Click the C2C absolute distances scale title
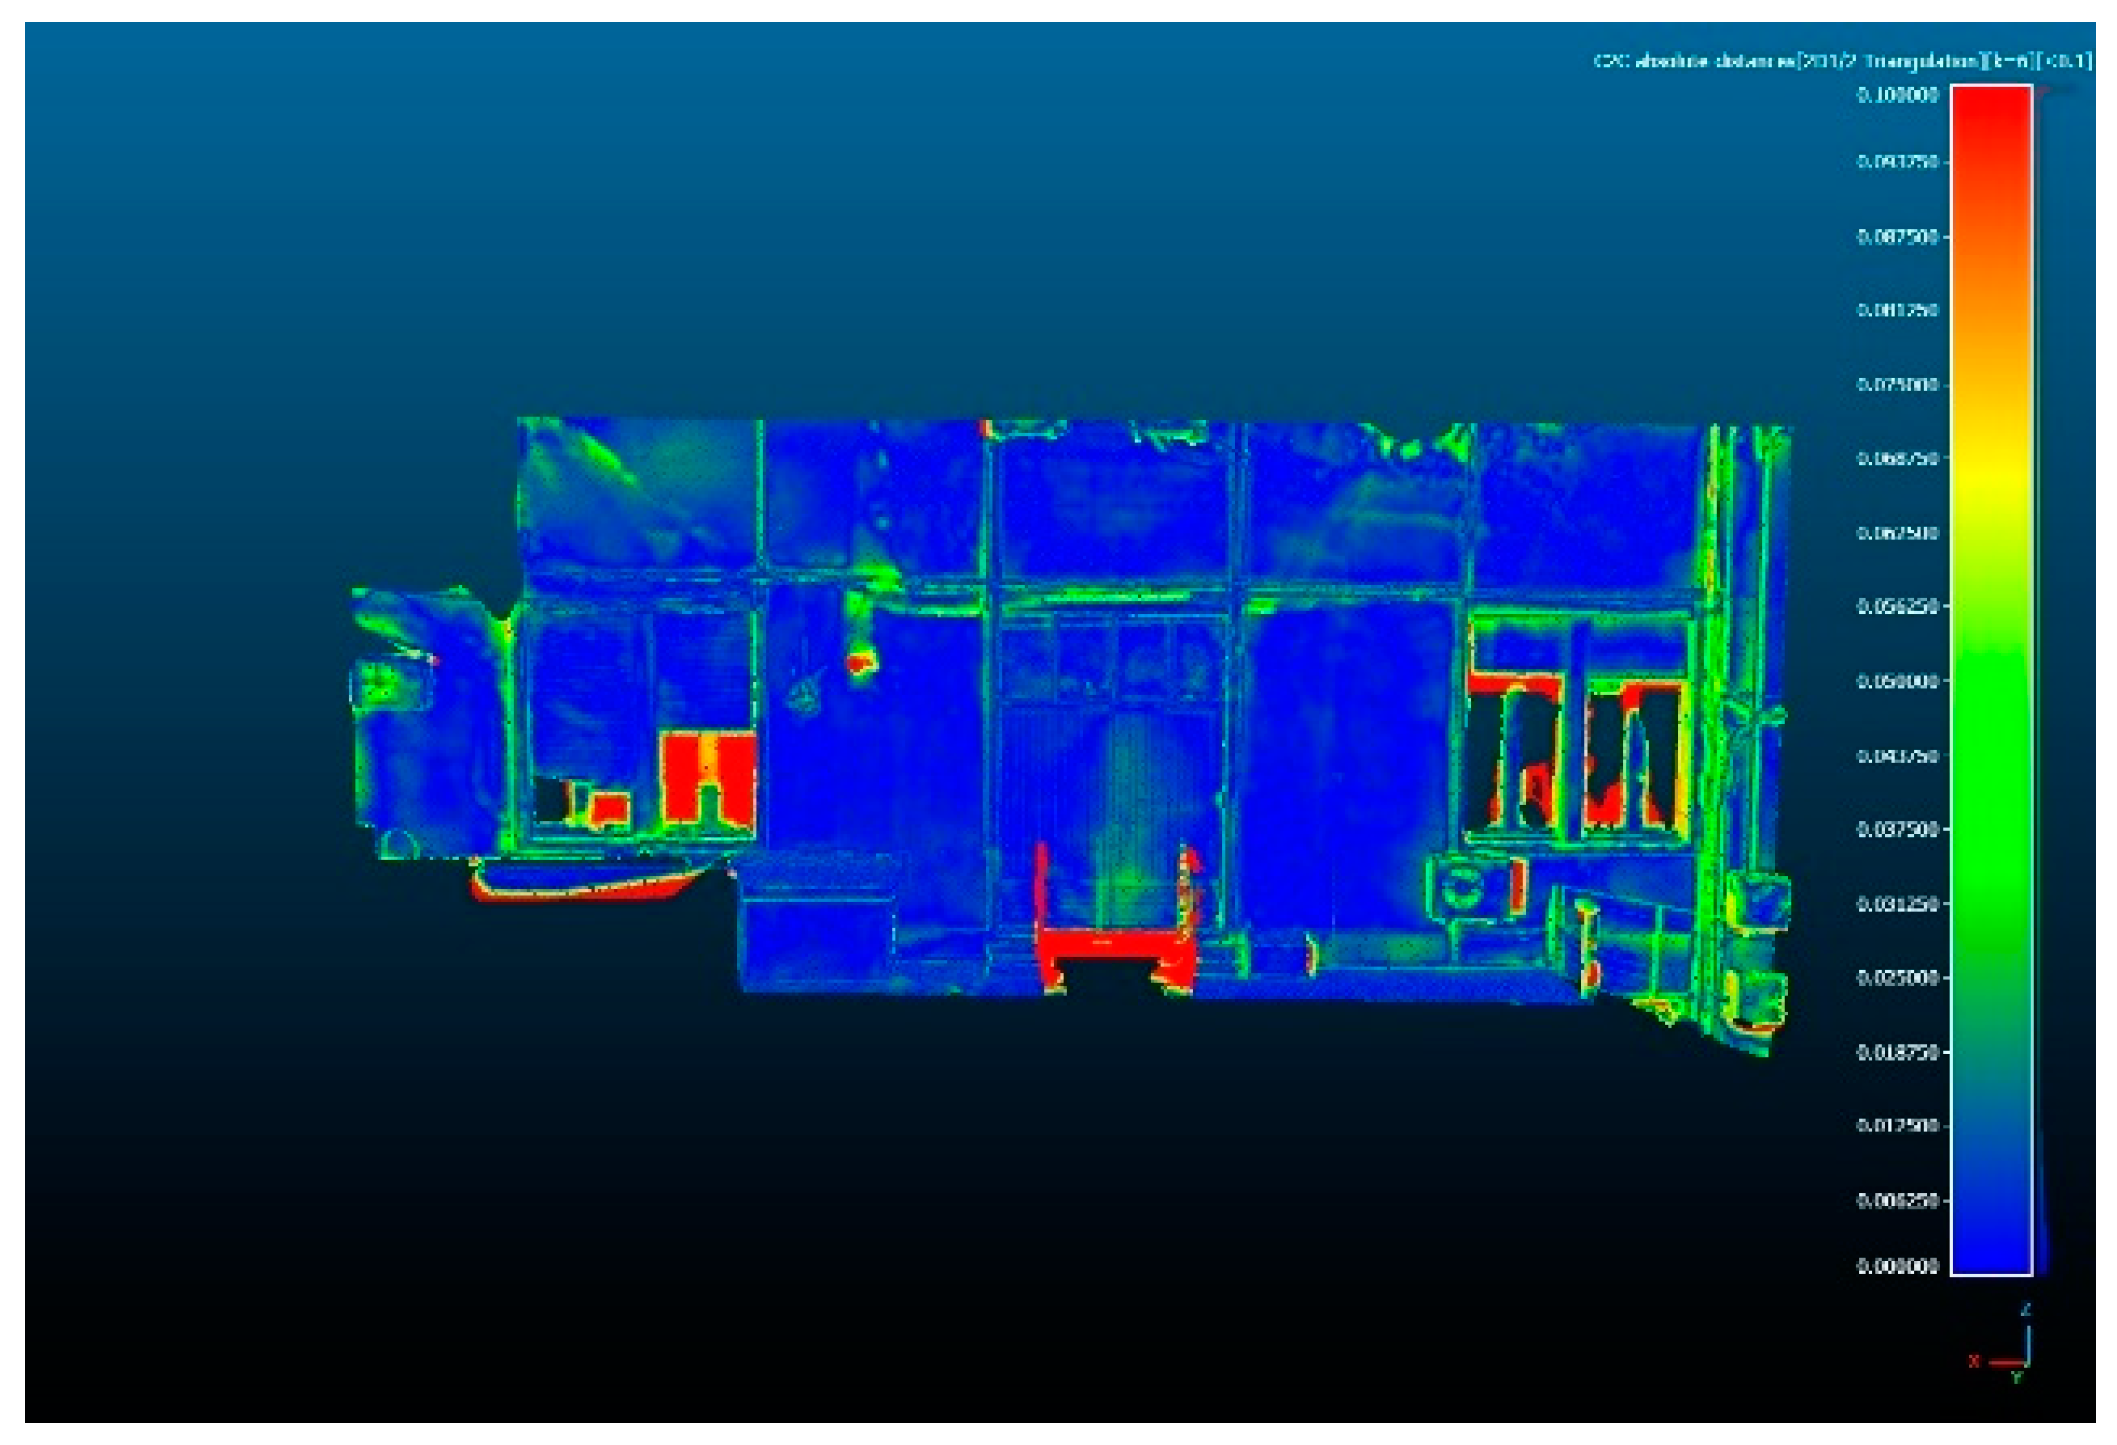This screenshot has width=2117, height=1445. point(1841,61)
